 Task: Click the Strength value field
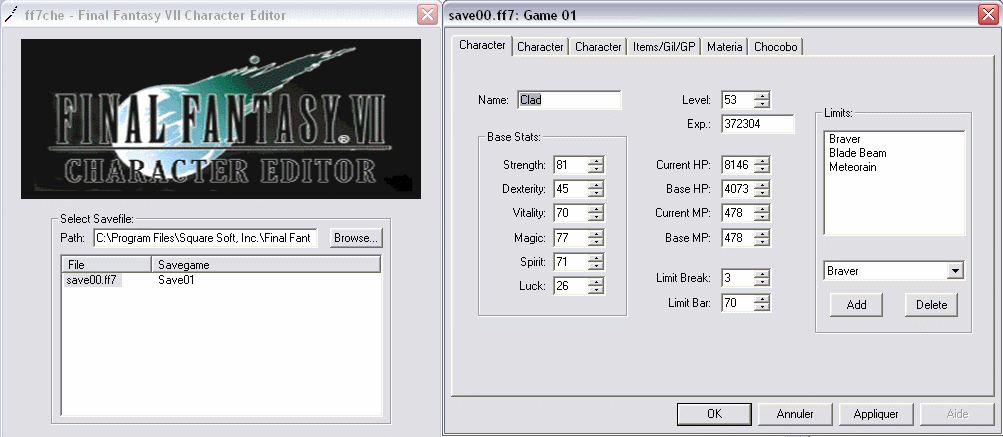click(x=571, y=165)
